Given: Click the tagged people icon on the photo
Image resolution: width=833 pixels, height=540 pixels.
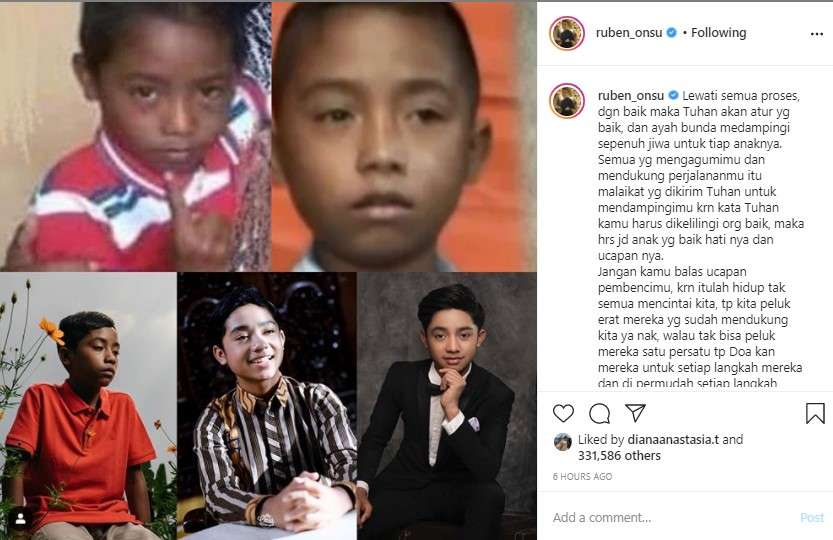Looking at the screenshot, I should 21,519.
